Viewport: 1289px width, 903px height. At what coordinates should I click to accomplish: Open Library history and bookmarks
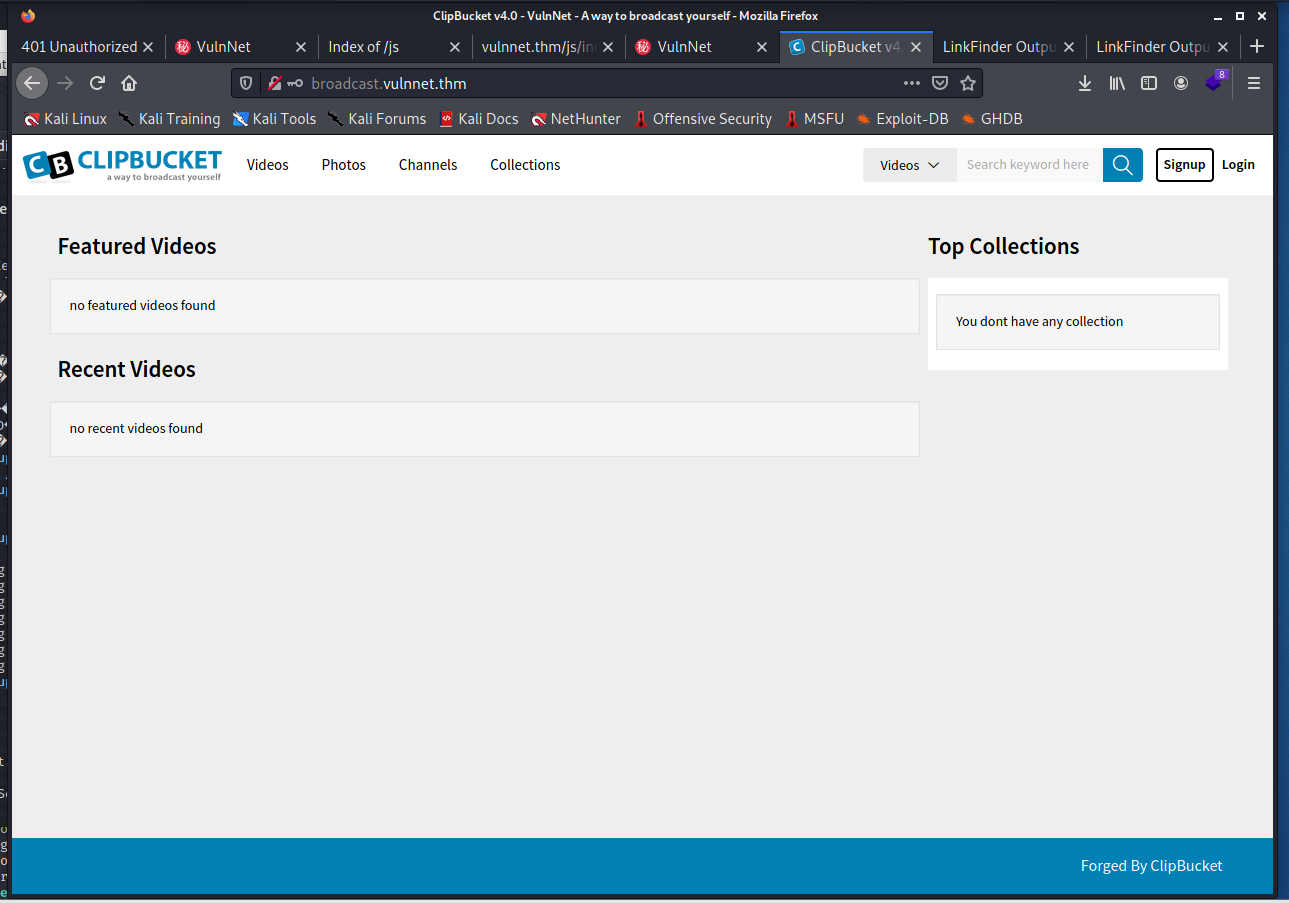coord(1117,83)
